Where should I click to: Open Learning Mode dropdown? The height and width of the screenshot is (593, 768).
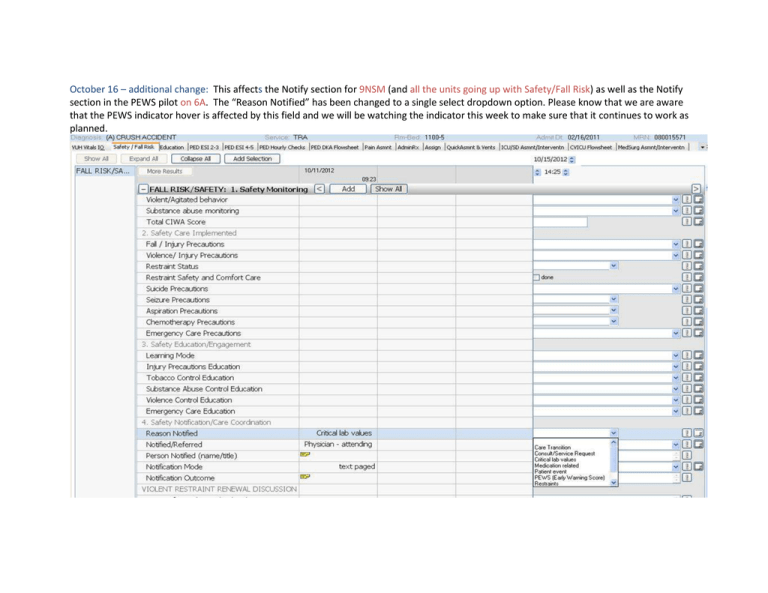(676, 356)
